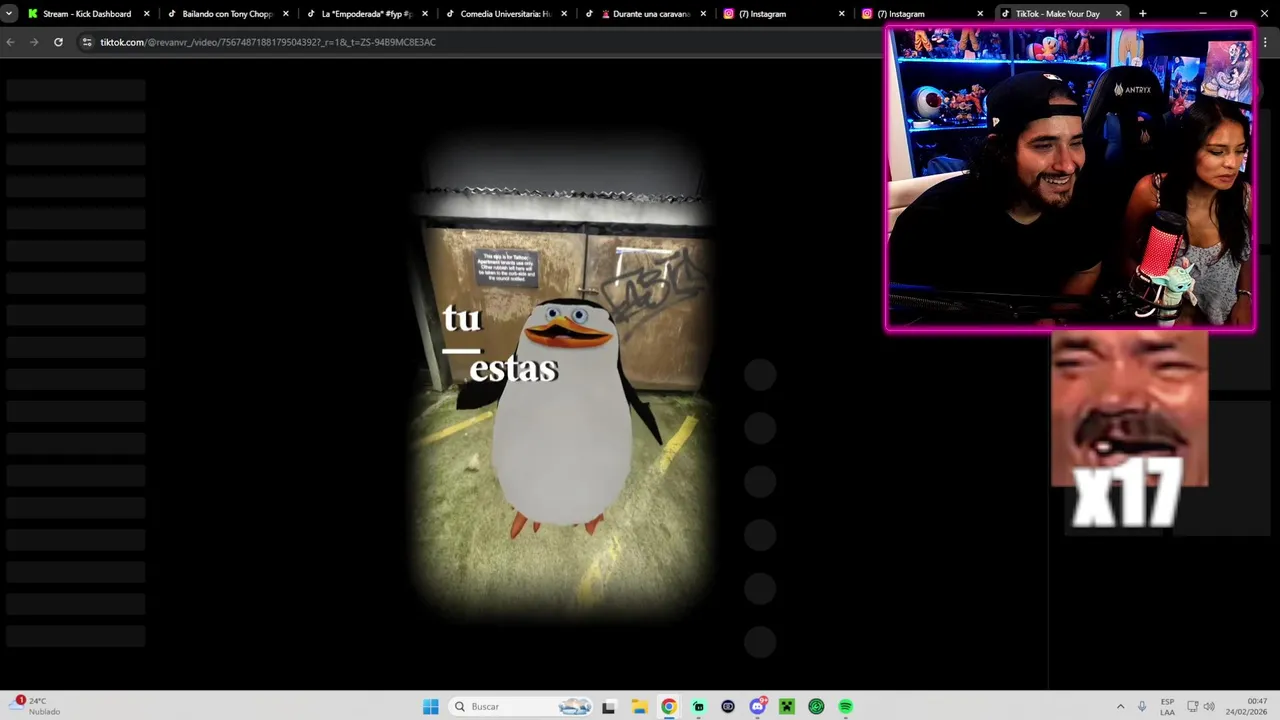Open Task View from the taskbar
Image resolution: width=1280 pixels, height=720 pixels.
[608, 707]
